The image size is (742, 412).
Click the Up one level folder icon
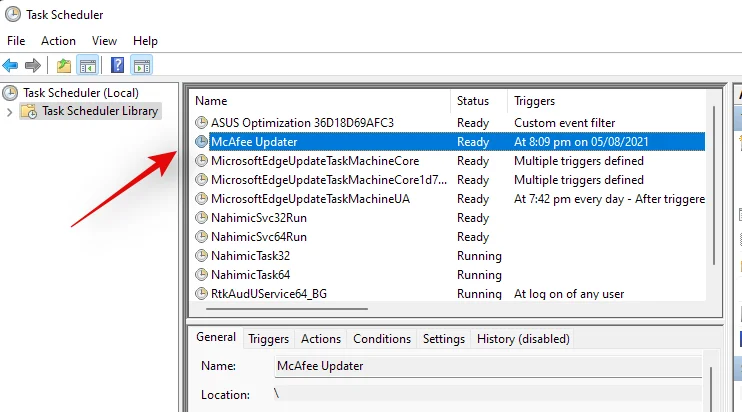click(x=63, y=65)
